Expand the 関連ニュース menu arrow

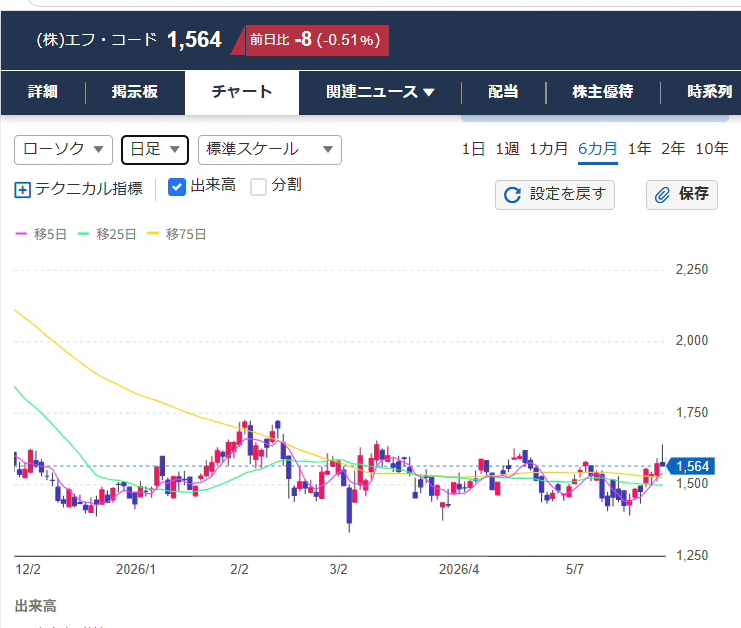tap(429, 92)
